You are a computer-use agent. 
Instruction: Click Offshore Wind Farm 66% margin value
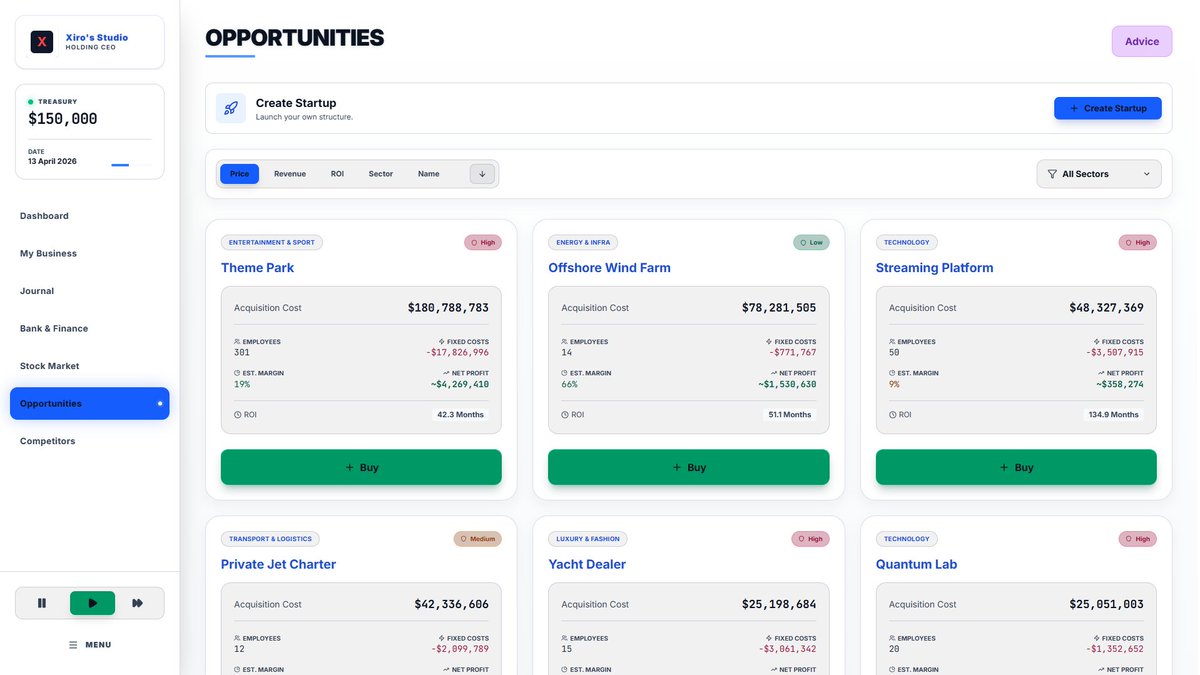click(569, 384)
